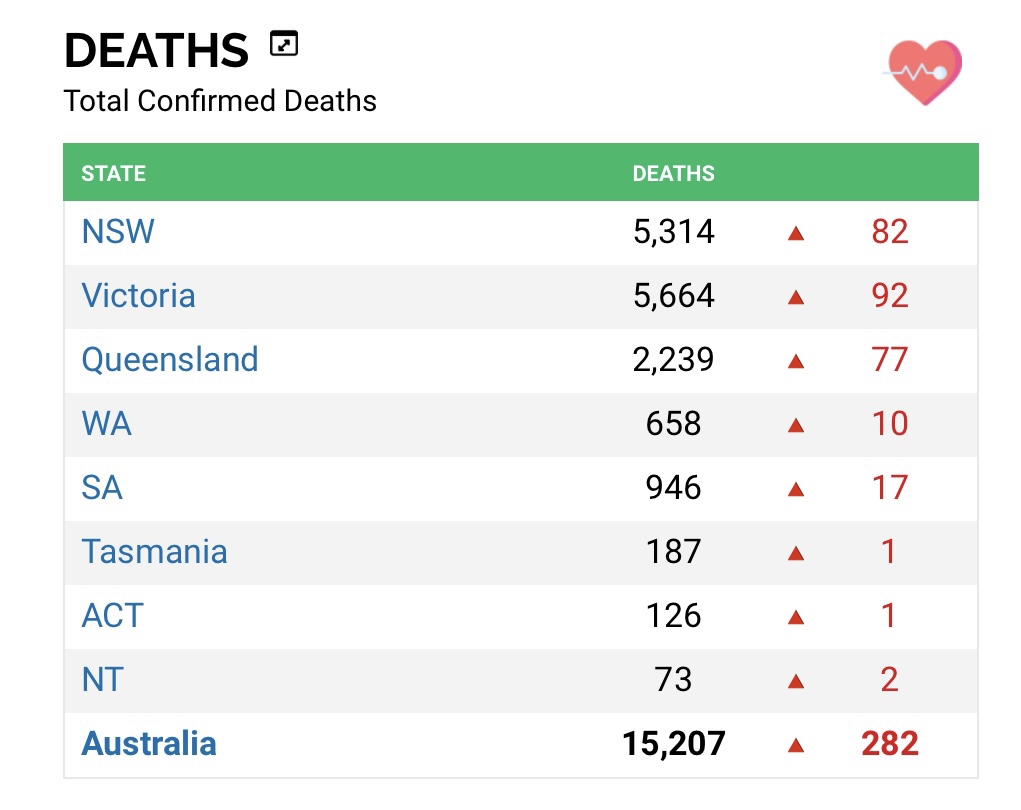Click the red triangle in NT row

pyautogui.click(x=796, y=681)
